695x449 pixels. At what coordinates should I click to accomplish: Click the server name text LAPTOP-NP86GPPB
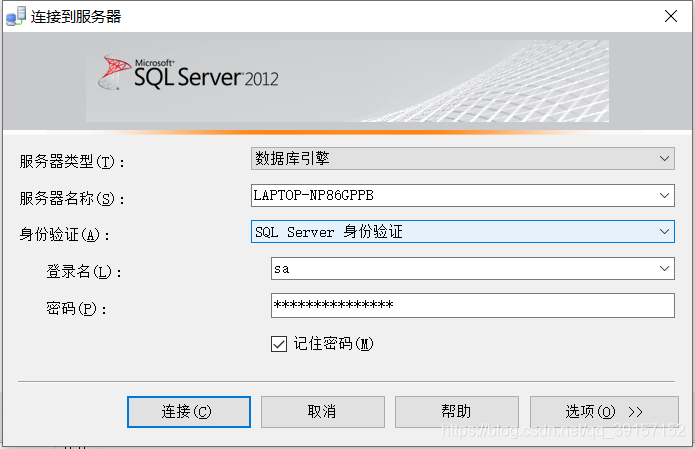click(x=313, y=195)
